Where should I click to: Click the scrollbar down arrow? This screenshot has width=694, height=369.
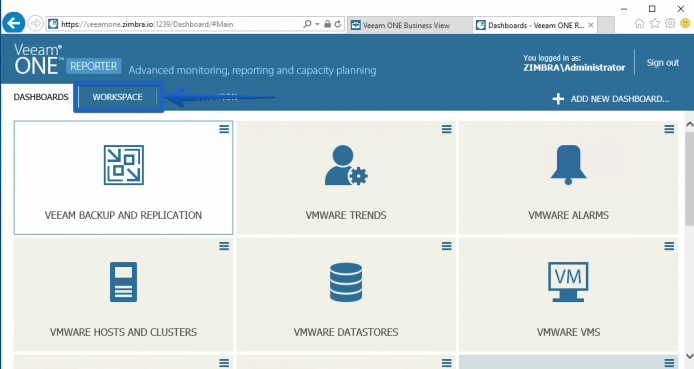coord(689,356)
